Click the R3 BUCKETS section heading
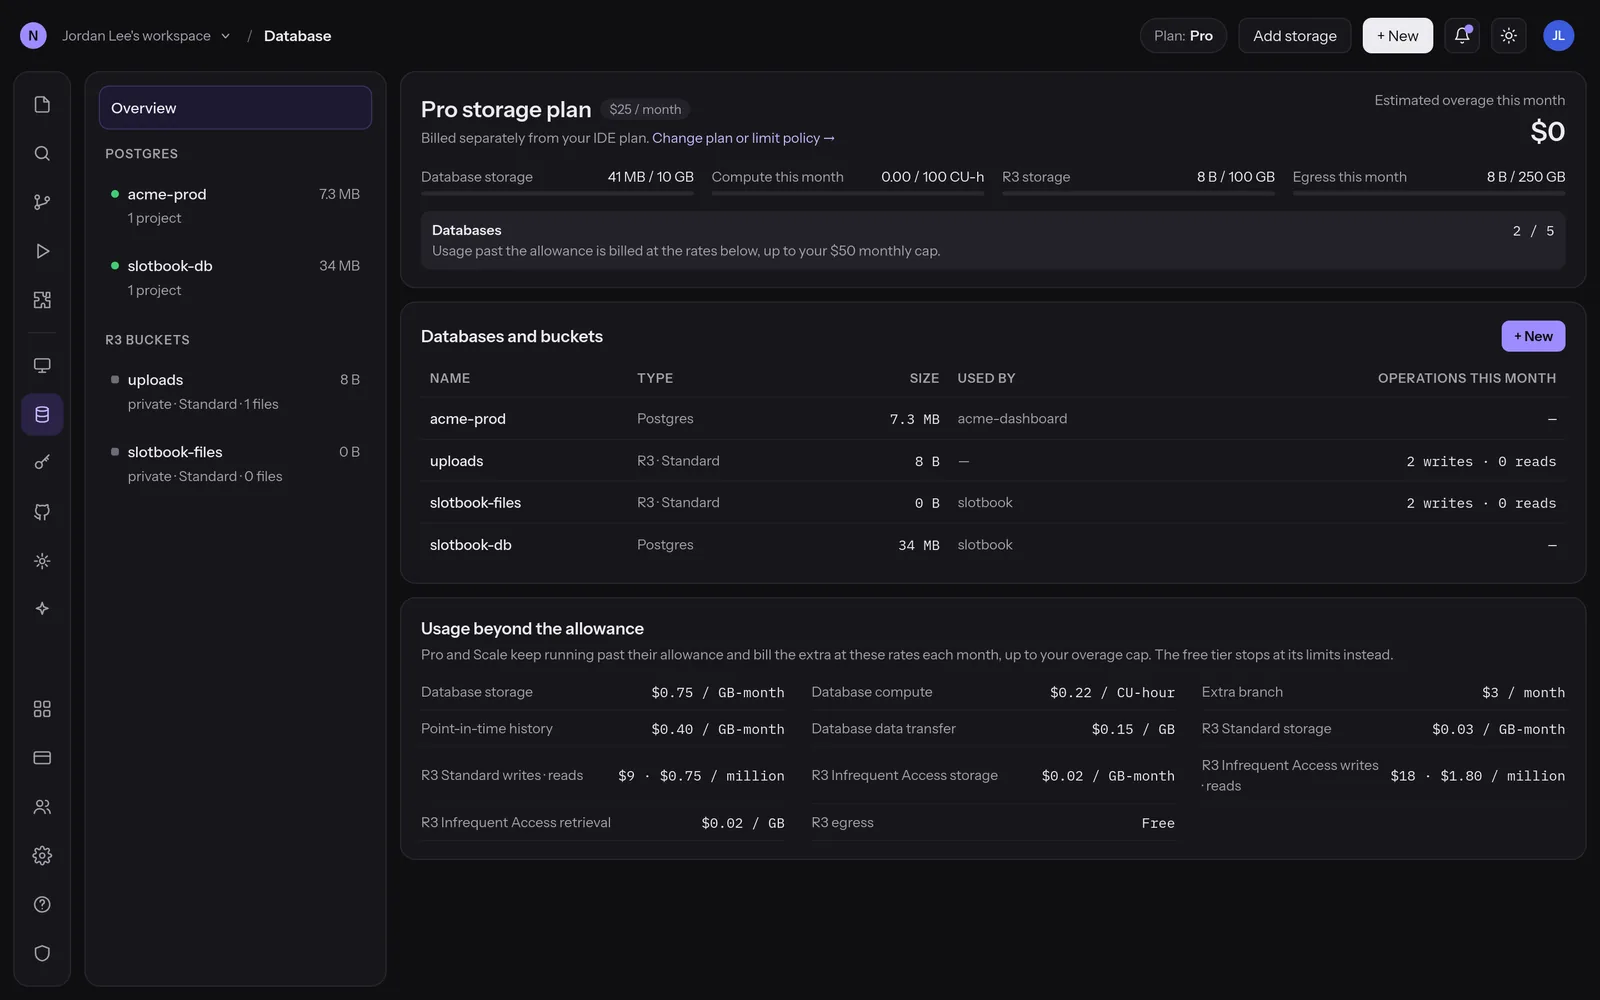 [147, 340]
